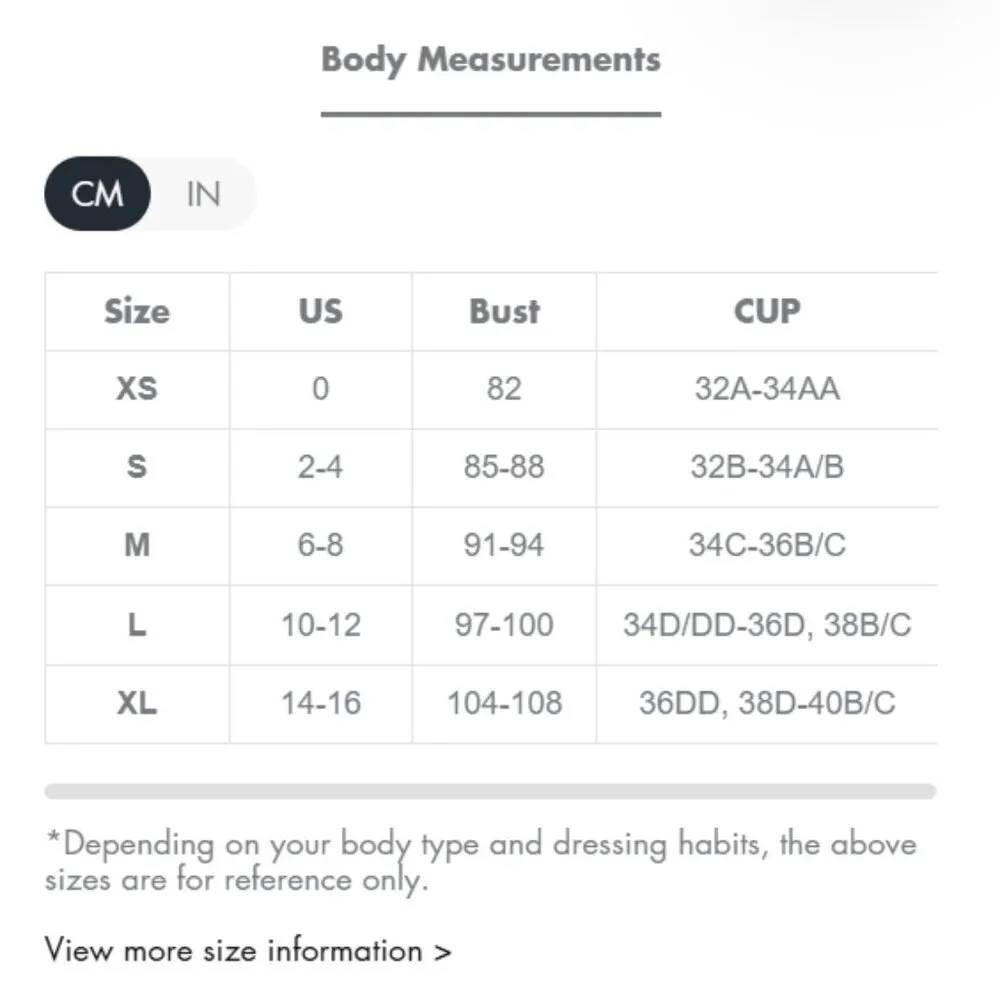1000x1000 pixels.
Task: Click the horizontal scrollbar below the size table
Action: point(490,792)
